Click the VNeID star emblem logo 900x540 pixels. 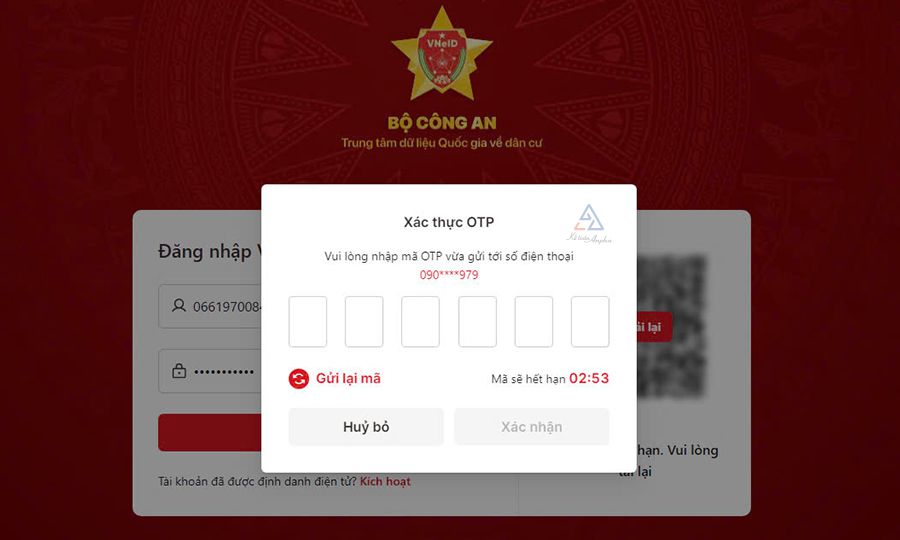[441, 53]
